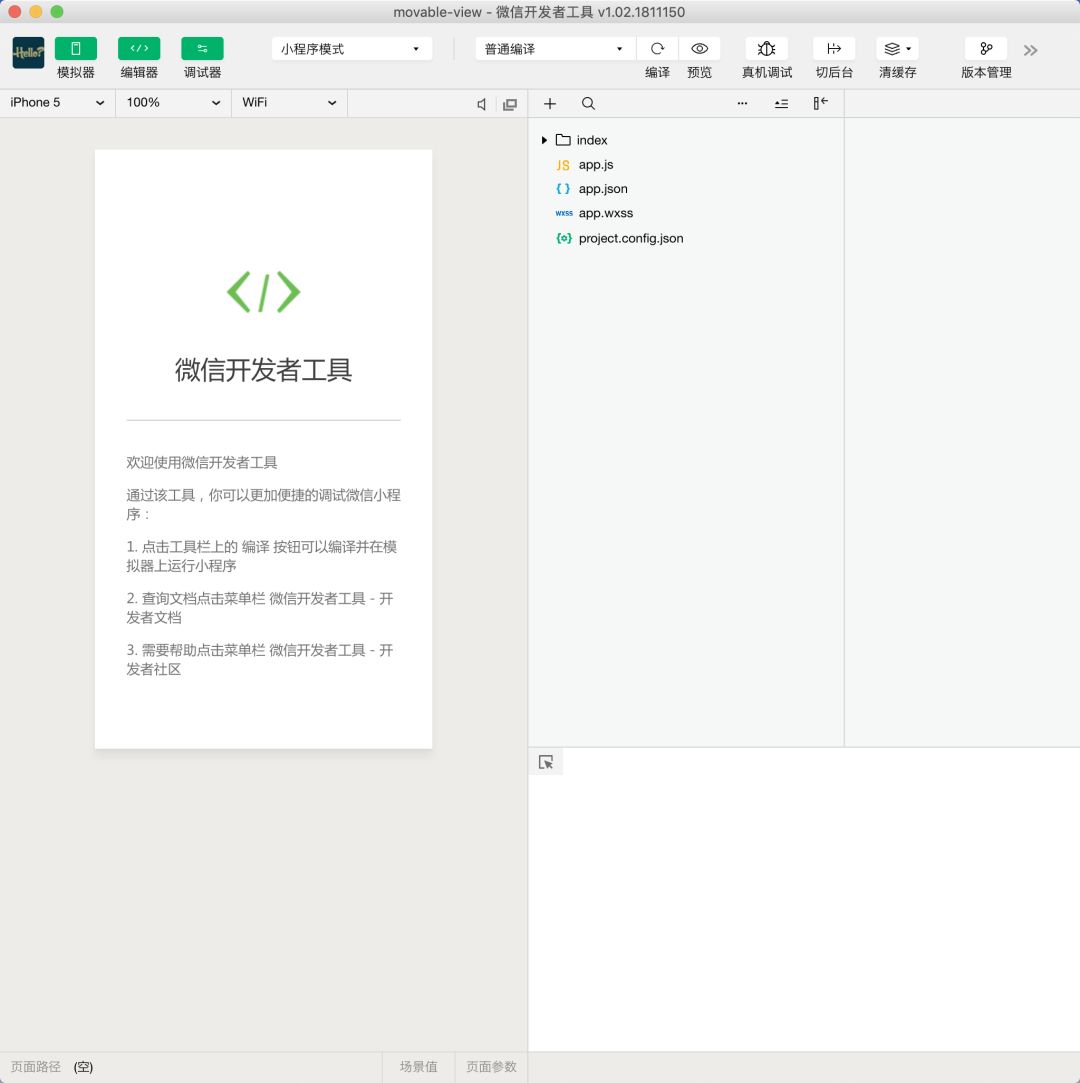The width and height of the screenshot is (1080, 1083).
Task: Click the Hello project avatar icon
Action: point(28,52)
